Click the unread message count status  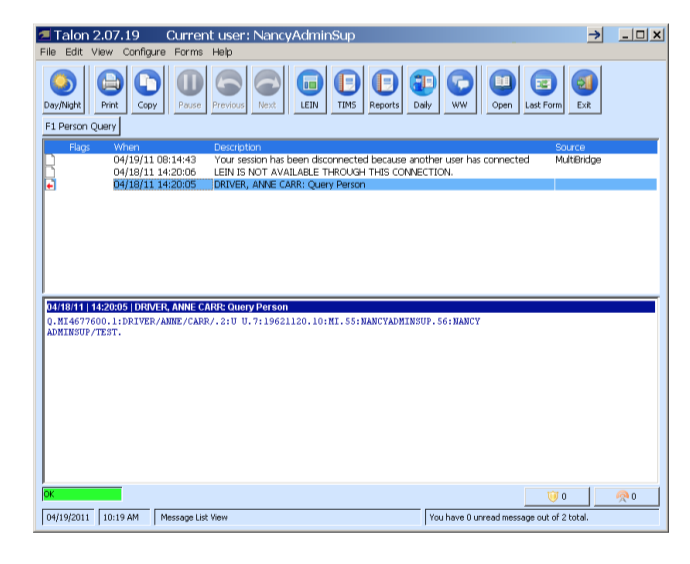(x=542, y=518)
